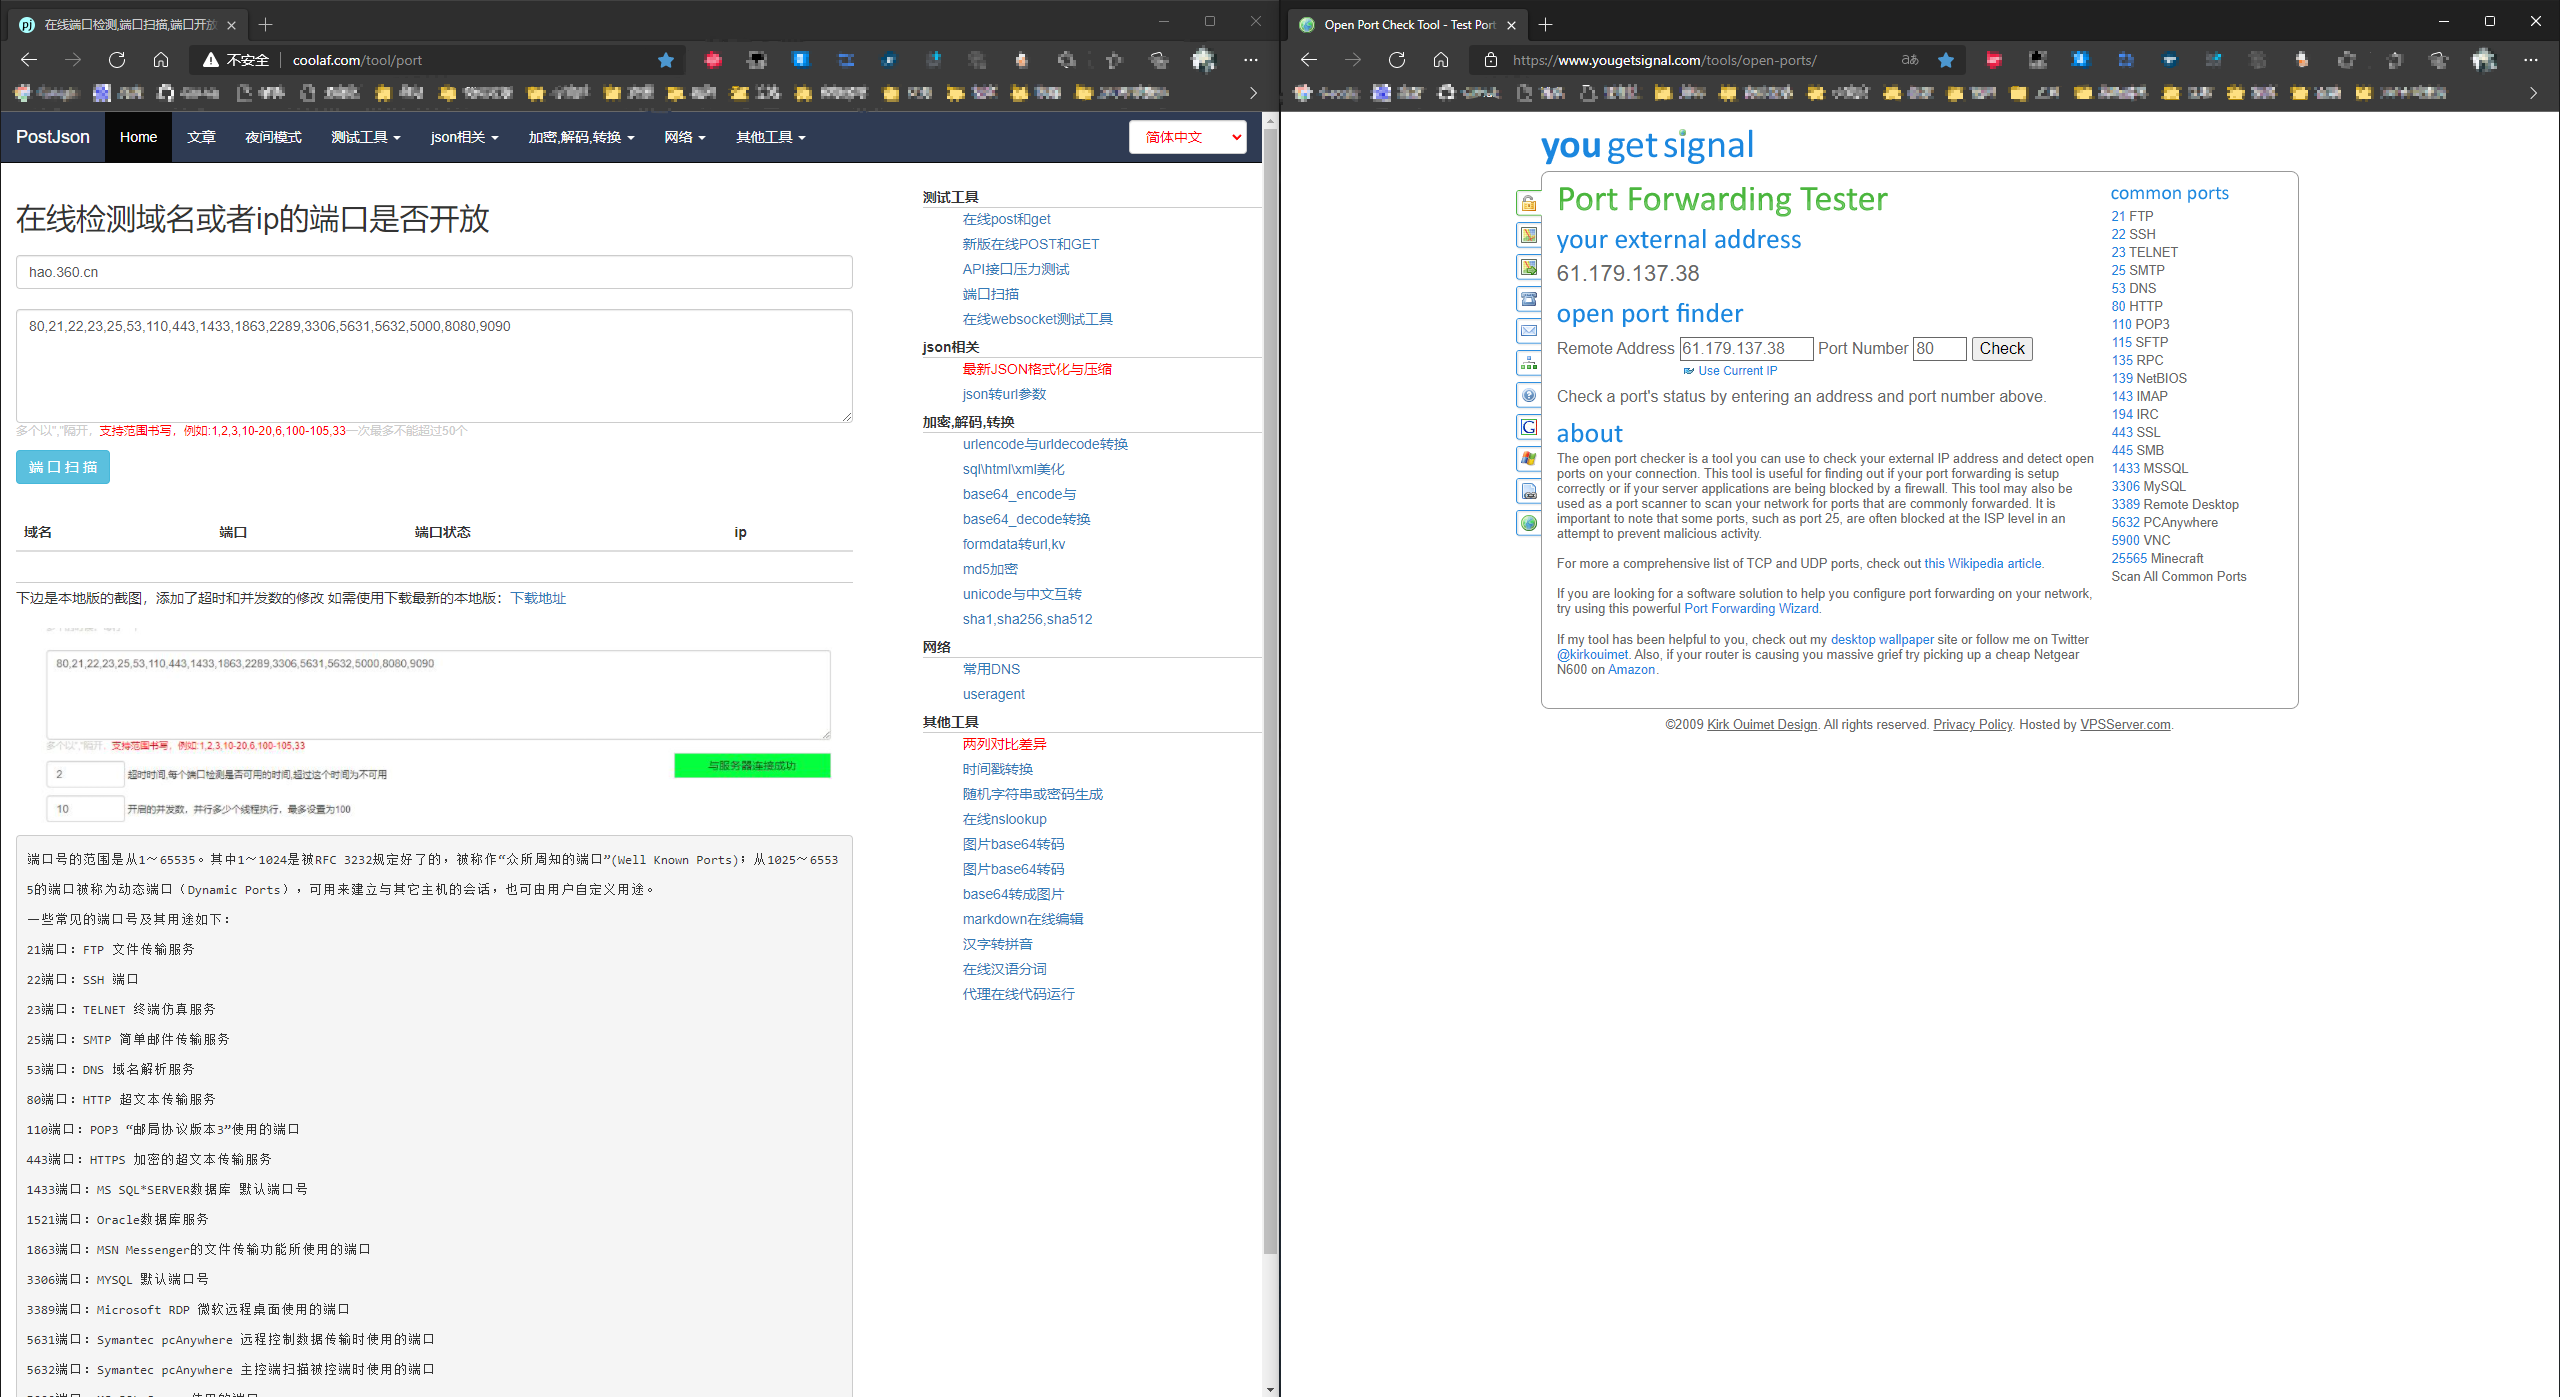Open the document link sidebar icon

coord(1528,491)
